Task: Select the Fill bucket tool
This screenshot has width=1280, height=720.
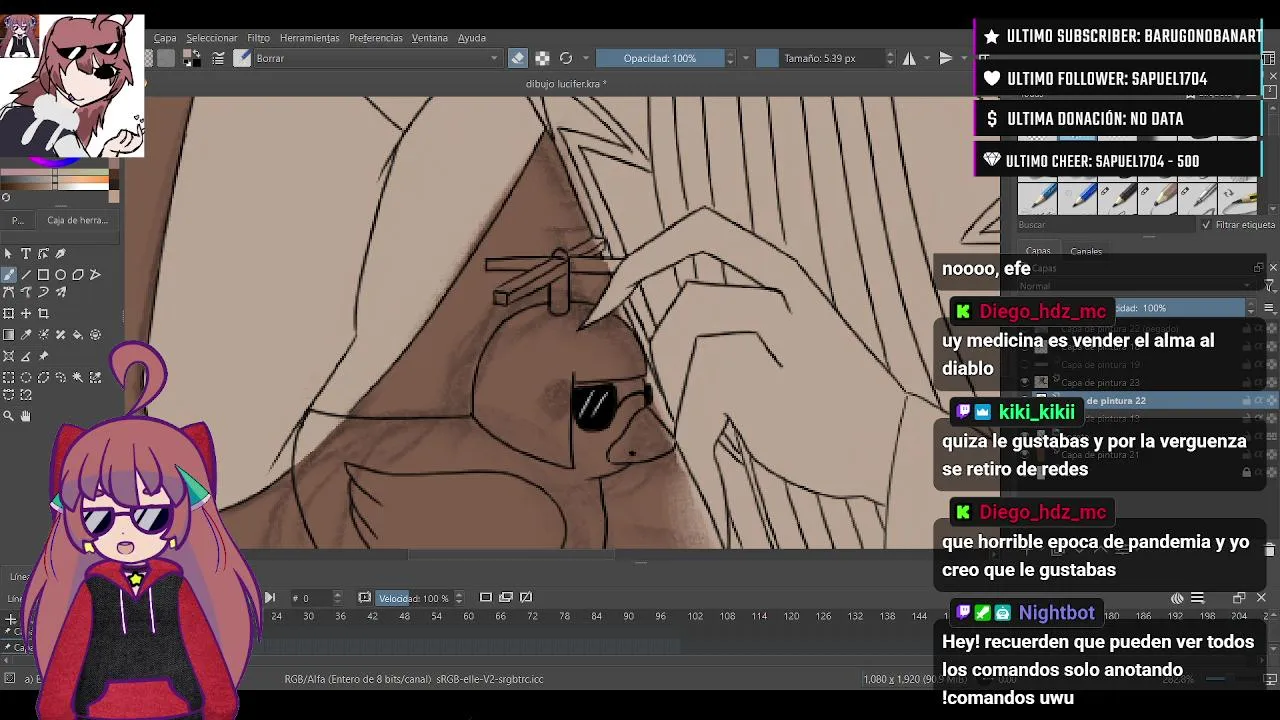Action: [x=78, y=335]
